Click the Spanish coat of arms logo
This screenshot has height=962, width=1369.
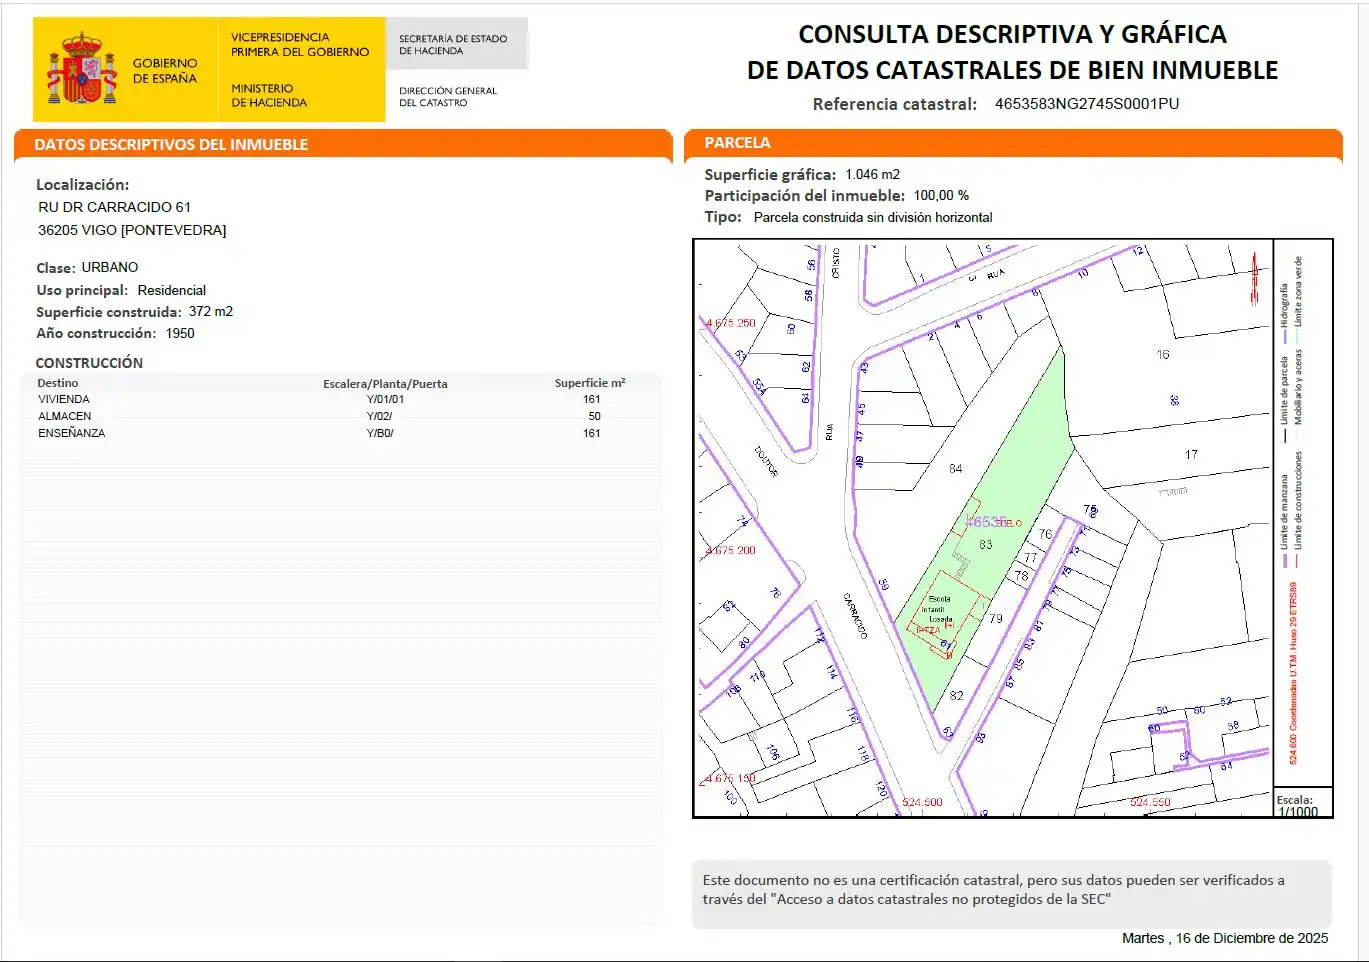point(82,68)
